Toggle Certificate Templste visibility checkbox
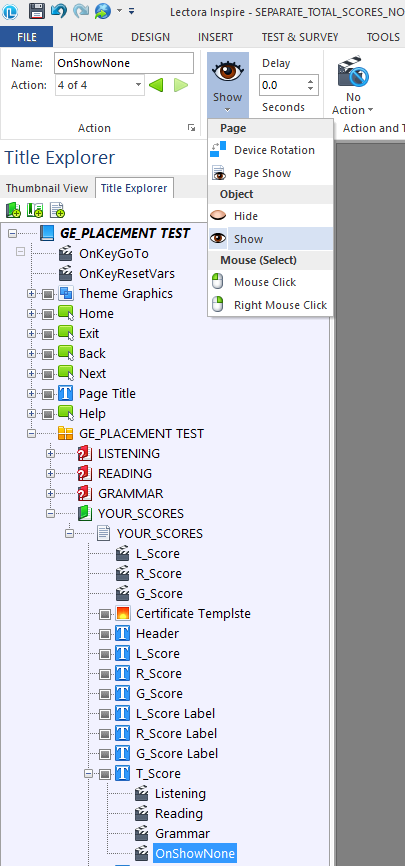The width and height of the screenshot is (405, 866). point(106,614)
